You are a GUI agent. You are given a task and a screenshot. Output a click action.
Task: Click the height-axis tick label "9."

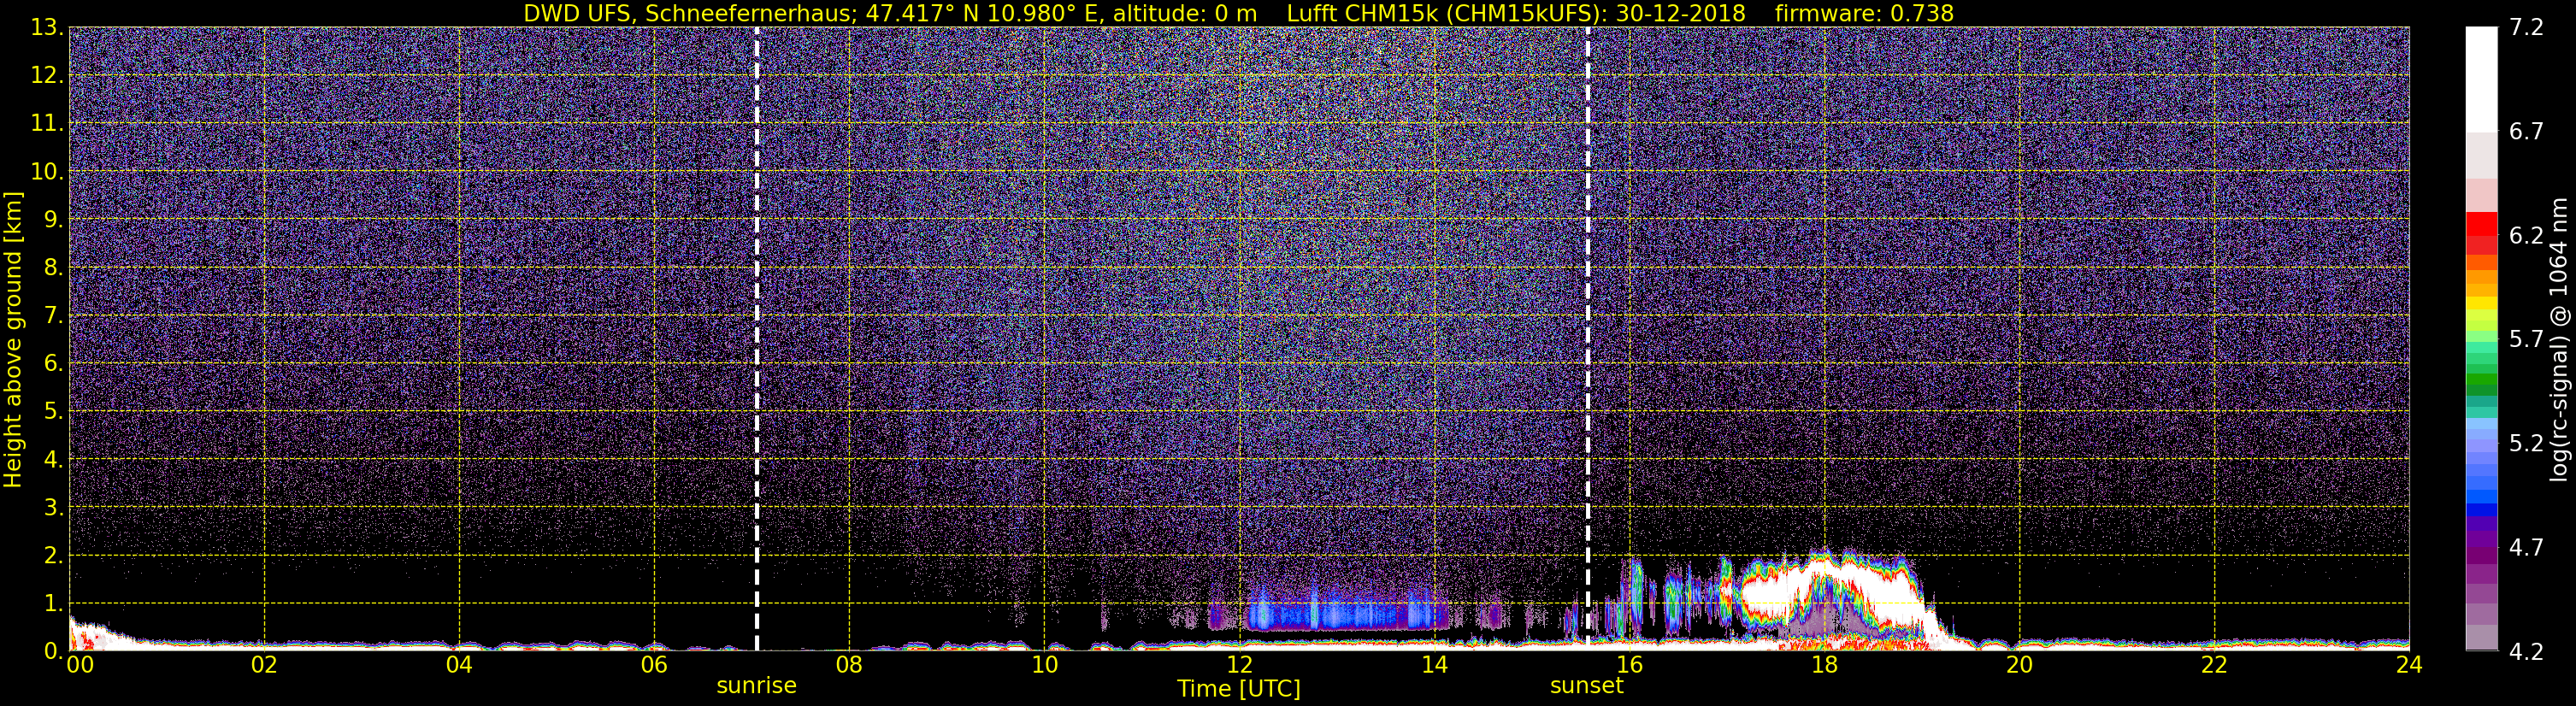(x=54, y=219)
